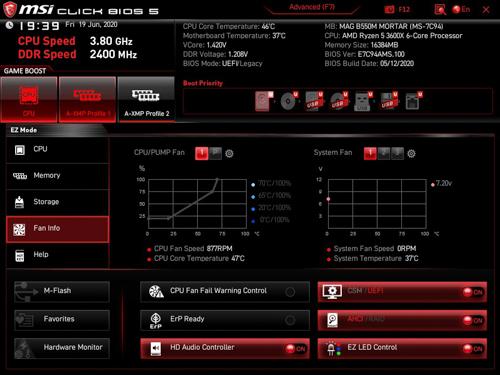Switch to Advanced (F7) mode
This screenshot has height=375, width=500.
(x=312, y=7)
